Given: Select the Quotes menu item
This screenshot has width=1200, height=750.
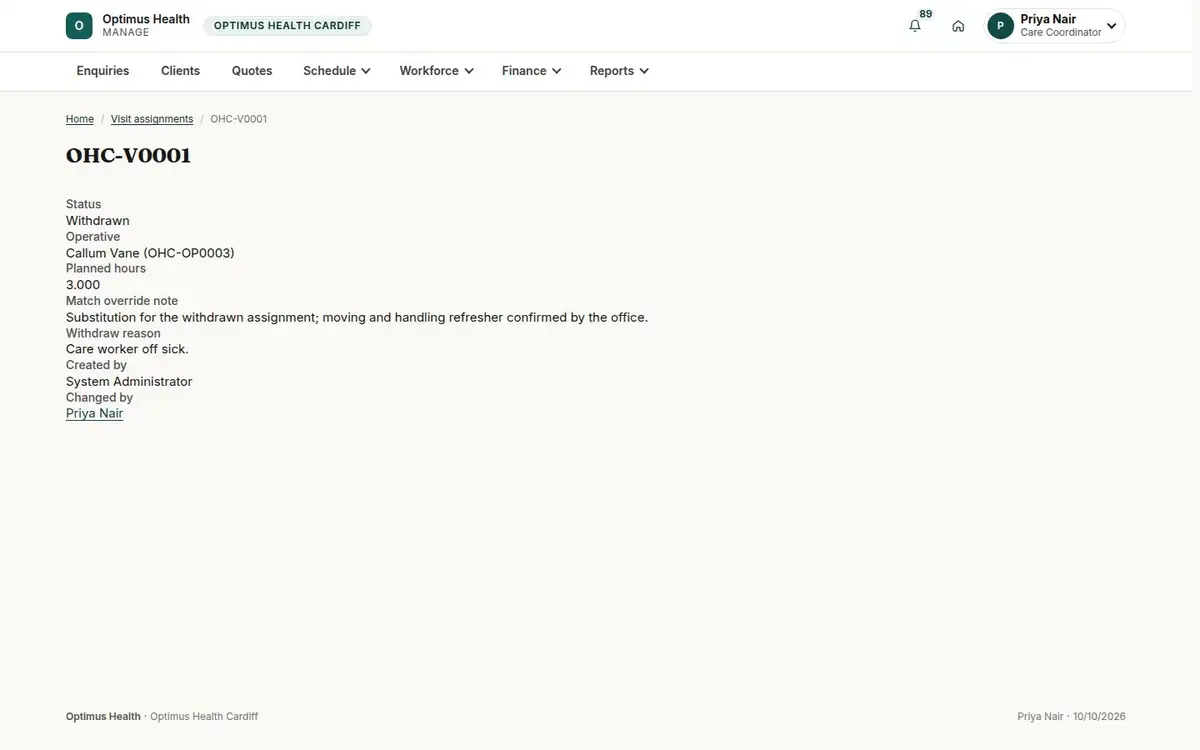Looking at the screenshot, I should tap(252, 71).
